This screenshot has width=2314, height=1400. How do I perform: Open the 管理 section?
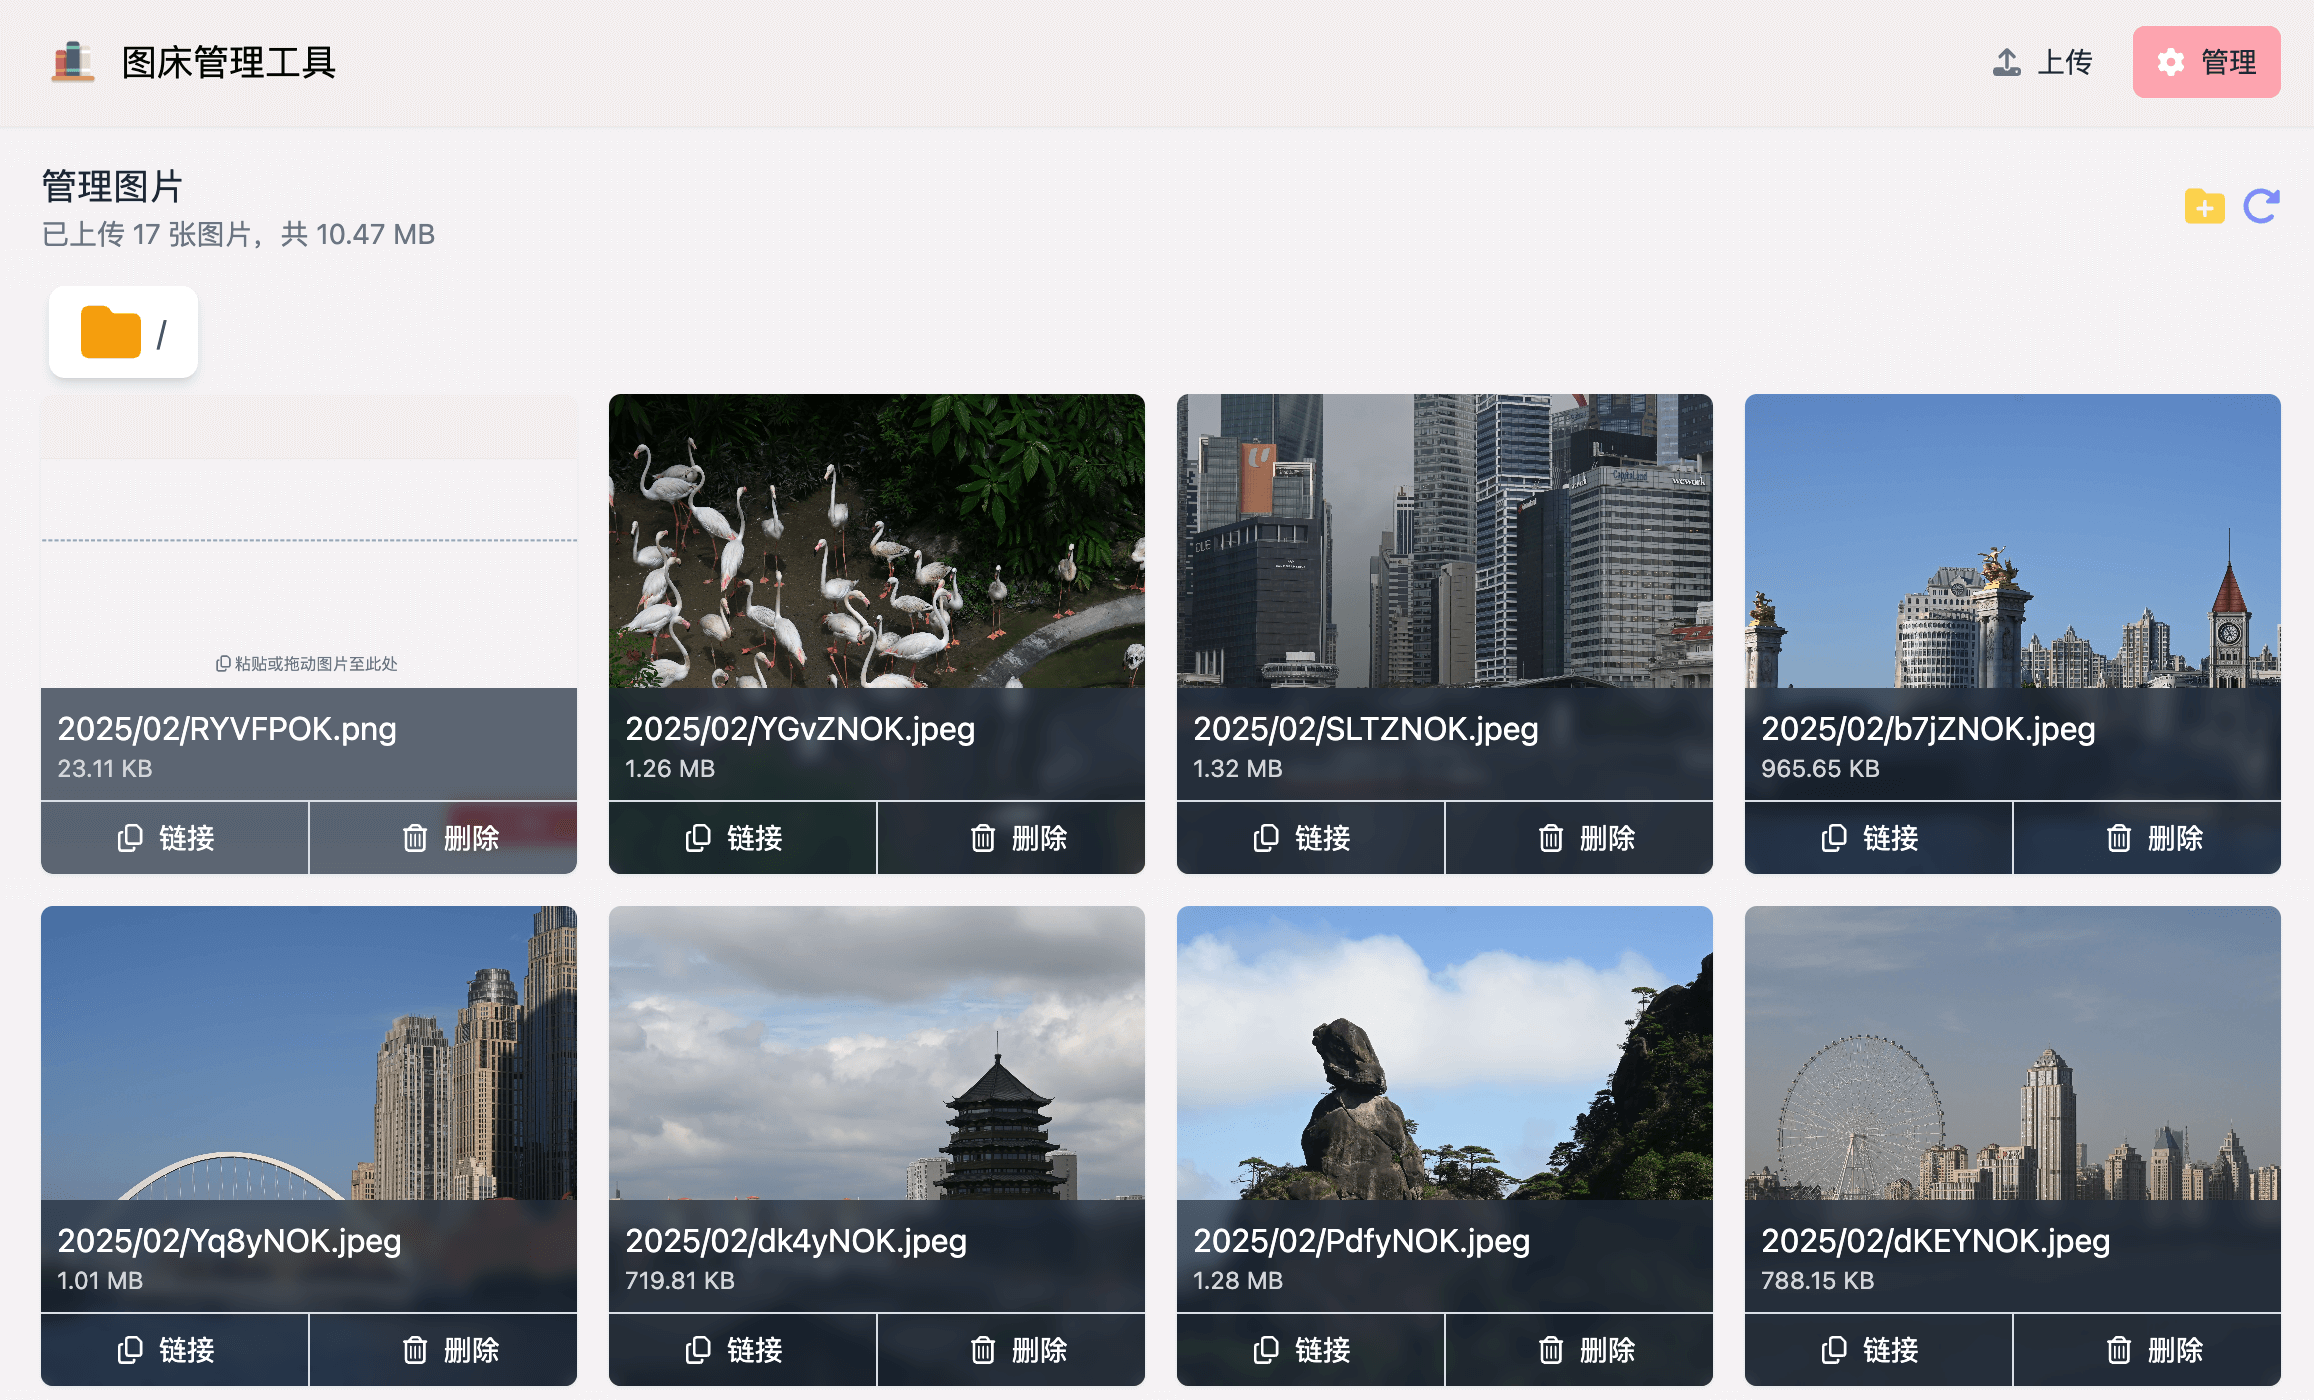pos(2206,62)
